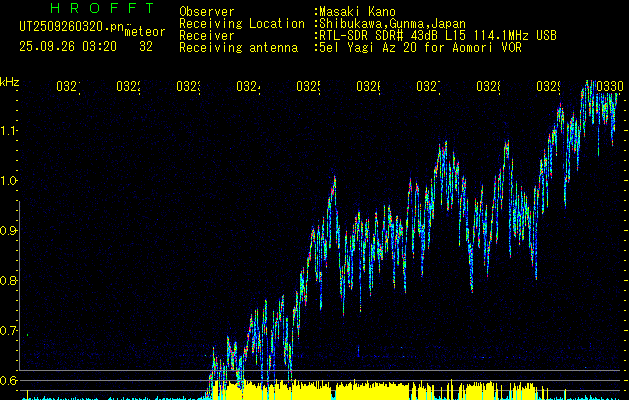The width and height of the screenshot is (629, 400).
Task: Click the 25.09.26 03:20 timestamp
Action: [x=66, y=46]
